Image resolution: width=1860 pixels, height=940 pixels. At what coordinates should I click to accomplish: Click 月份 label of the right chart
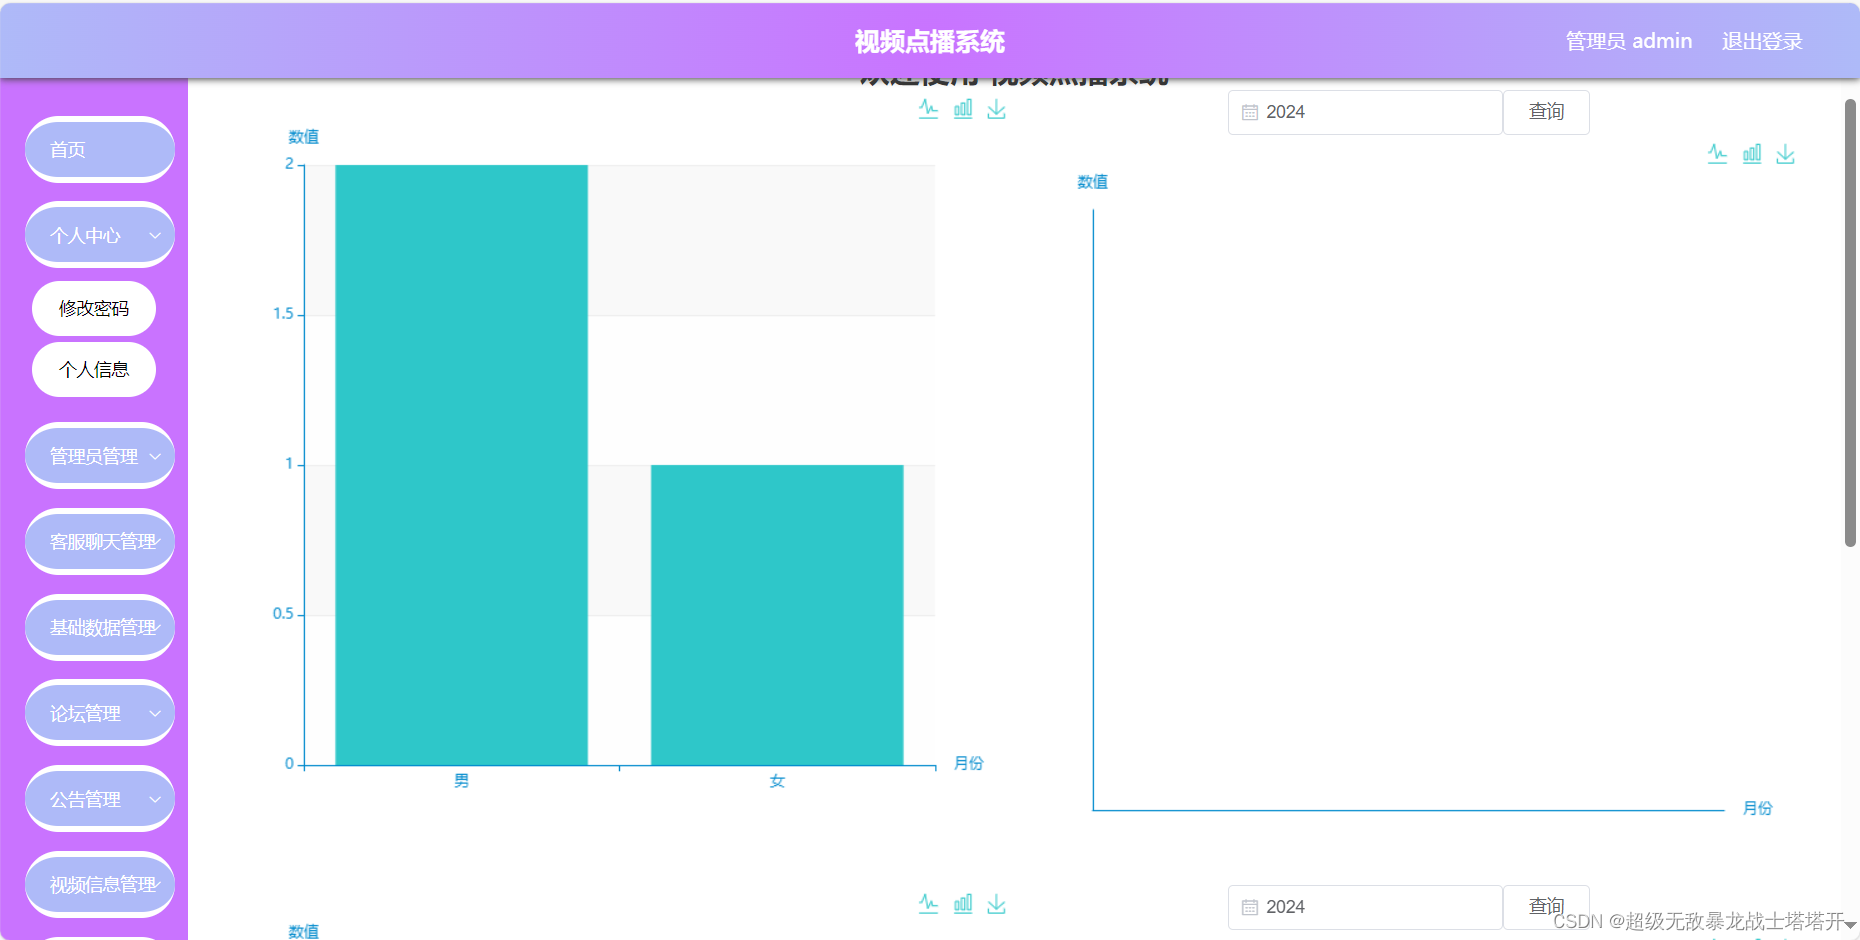1758,808
